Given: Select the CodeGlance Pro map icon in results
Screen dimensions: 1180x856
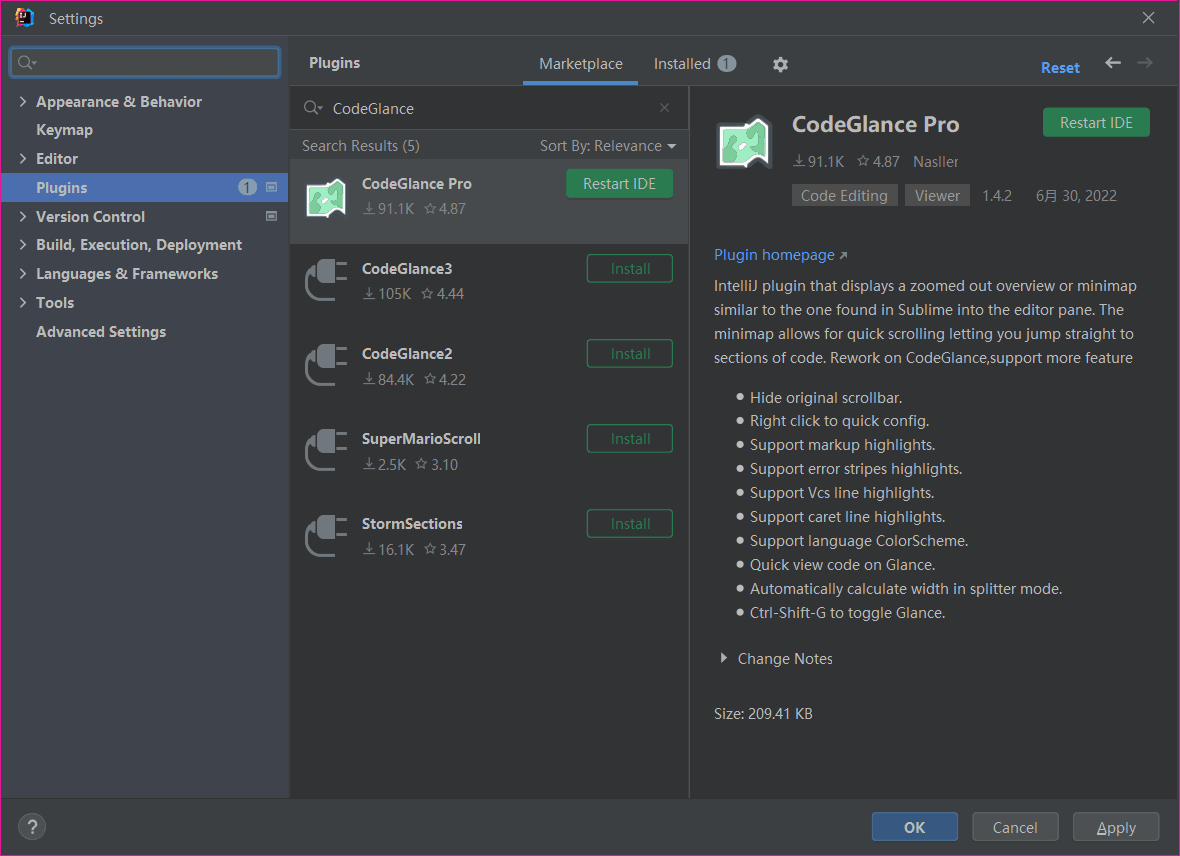Looking at the screenshot, I should [326, 198].
